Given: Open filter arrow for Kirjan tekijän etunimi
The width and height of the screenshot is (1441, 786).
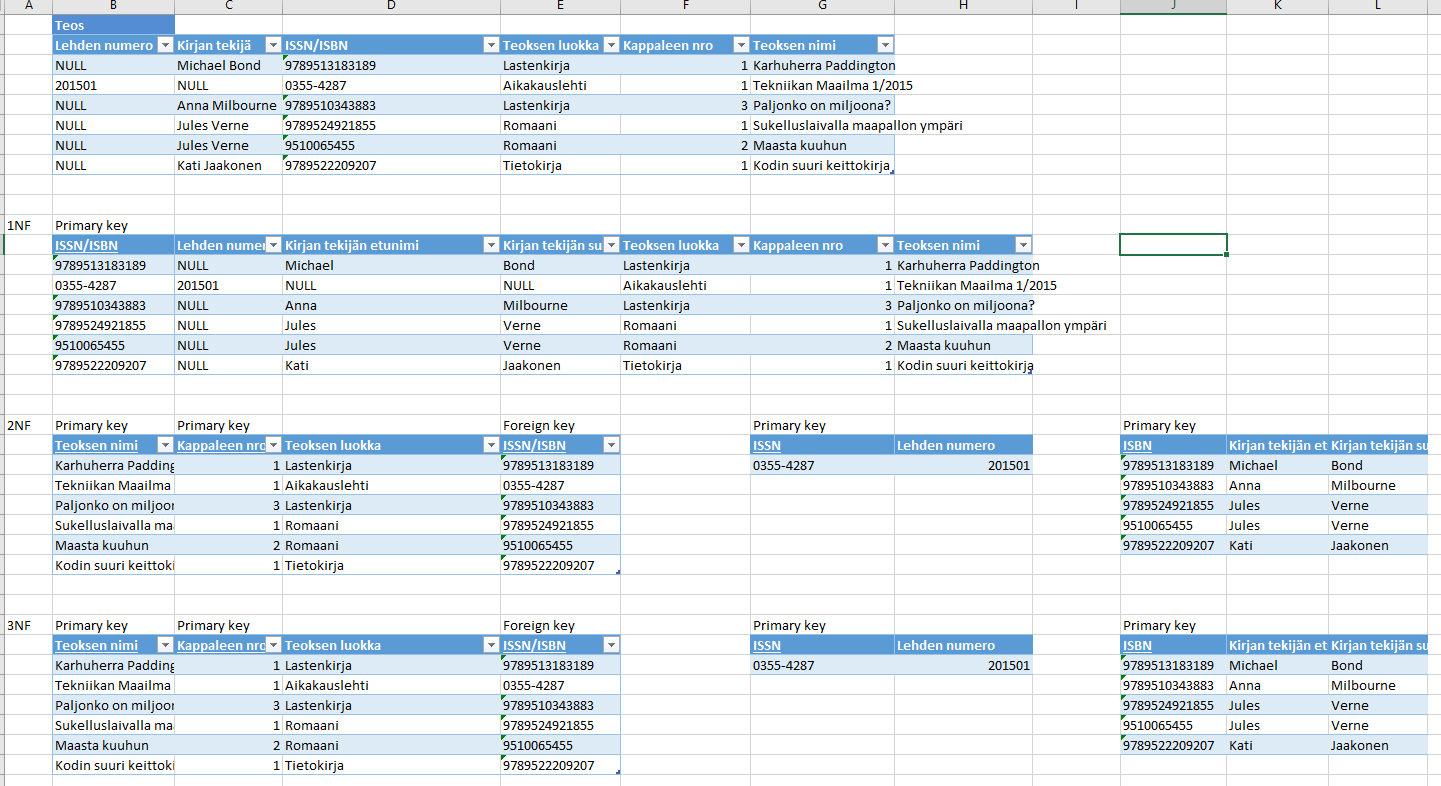Looking at the screenshot, I should tap(490, 245).
